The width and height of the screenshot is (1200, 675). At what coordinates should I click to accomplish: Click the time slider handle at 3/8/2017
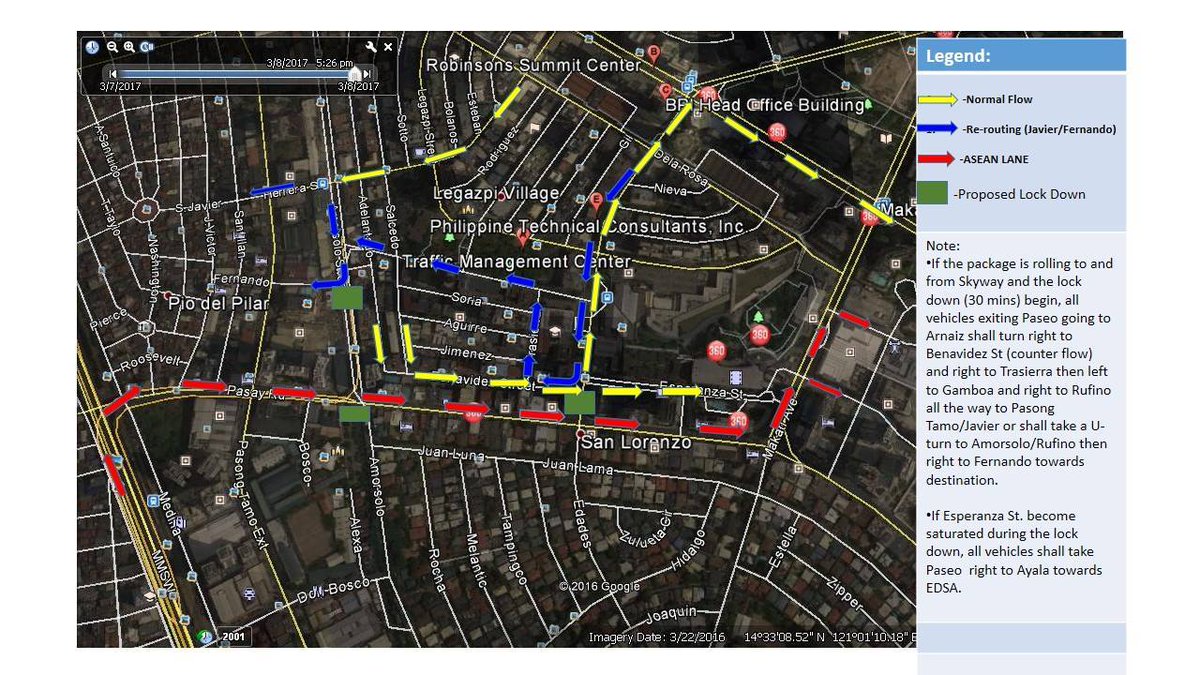tap(355, 74)
